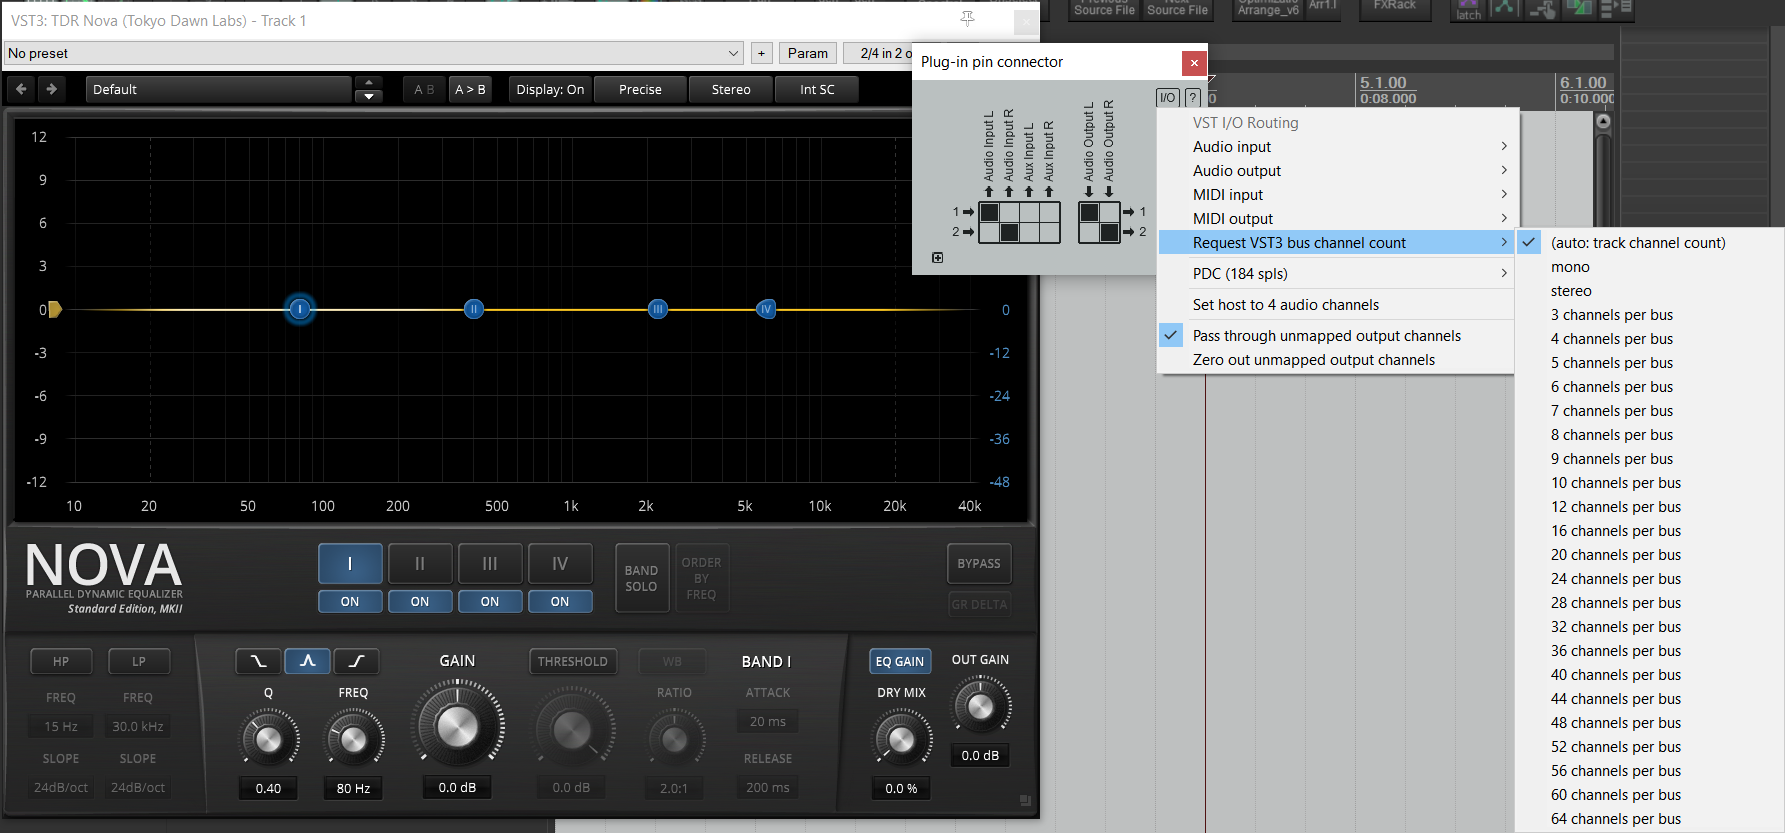Viewport: 1785px width, 833px height.
Task: Expand the PDC (184 spls) submenu
Action: click(1338, 273)
